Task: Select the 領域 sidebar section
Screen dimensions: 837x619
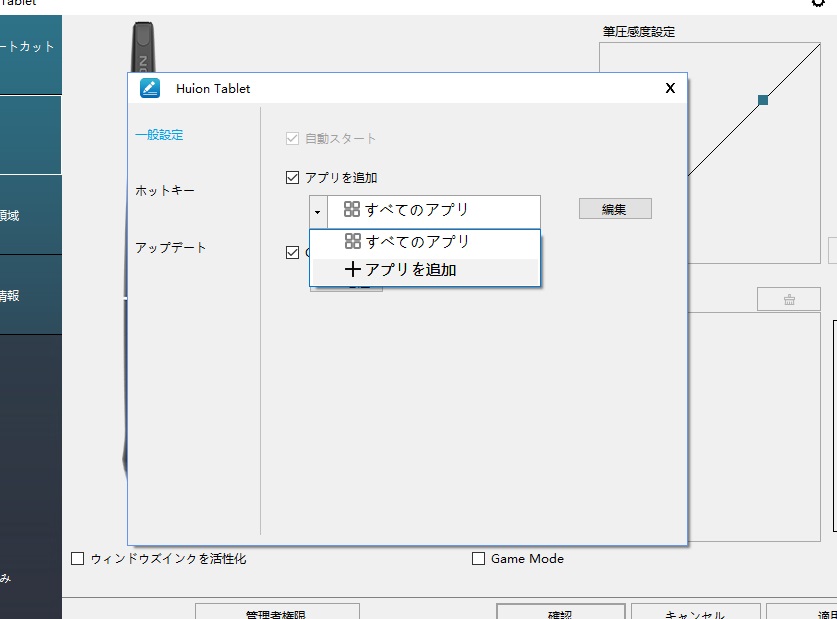Action: (30, 215)
